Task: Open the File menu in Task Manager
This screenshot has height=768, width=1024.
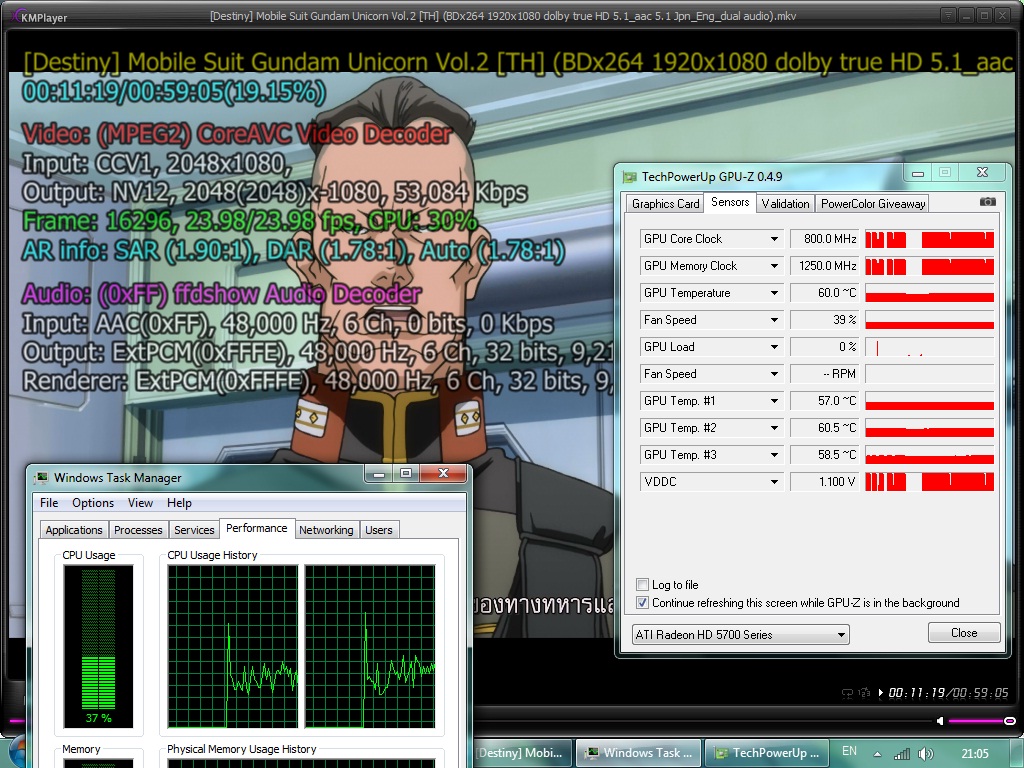Action: pos(49,503)
